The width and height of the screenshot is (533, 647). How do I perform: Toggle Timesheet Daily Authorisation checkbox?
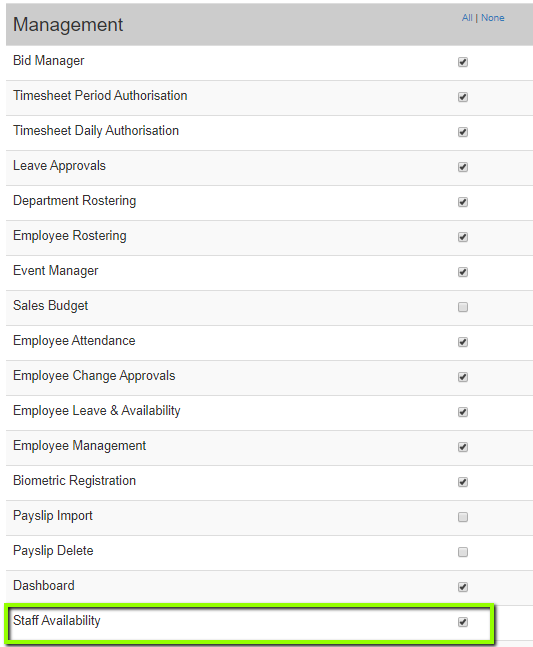point(462,132)
